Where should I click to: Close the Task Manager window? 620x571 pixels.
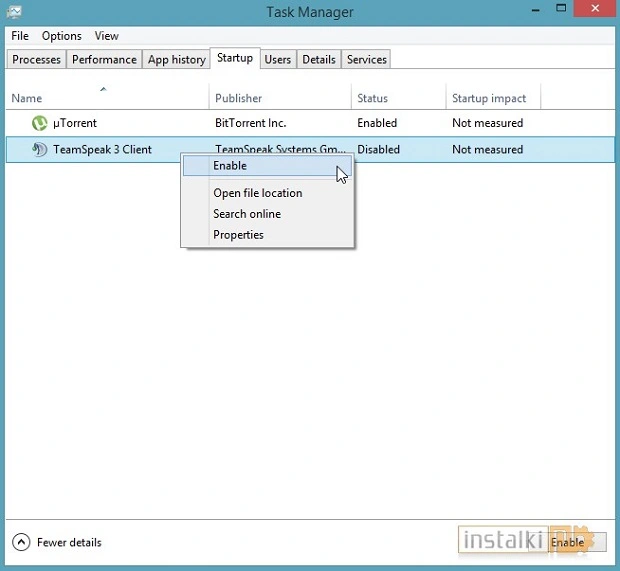(595, 9)
